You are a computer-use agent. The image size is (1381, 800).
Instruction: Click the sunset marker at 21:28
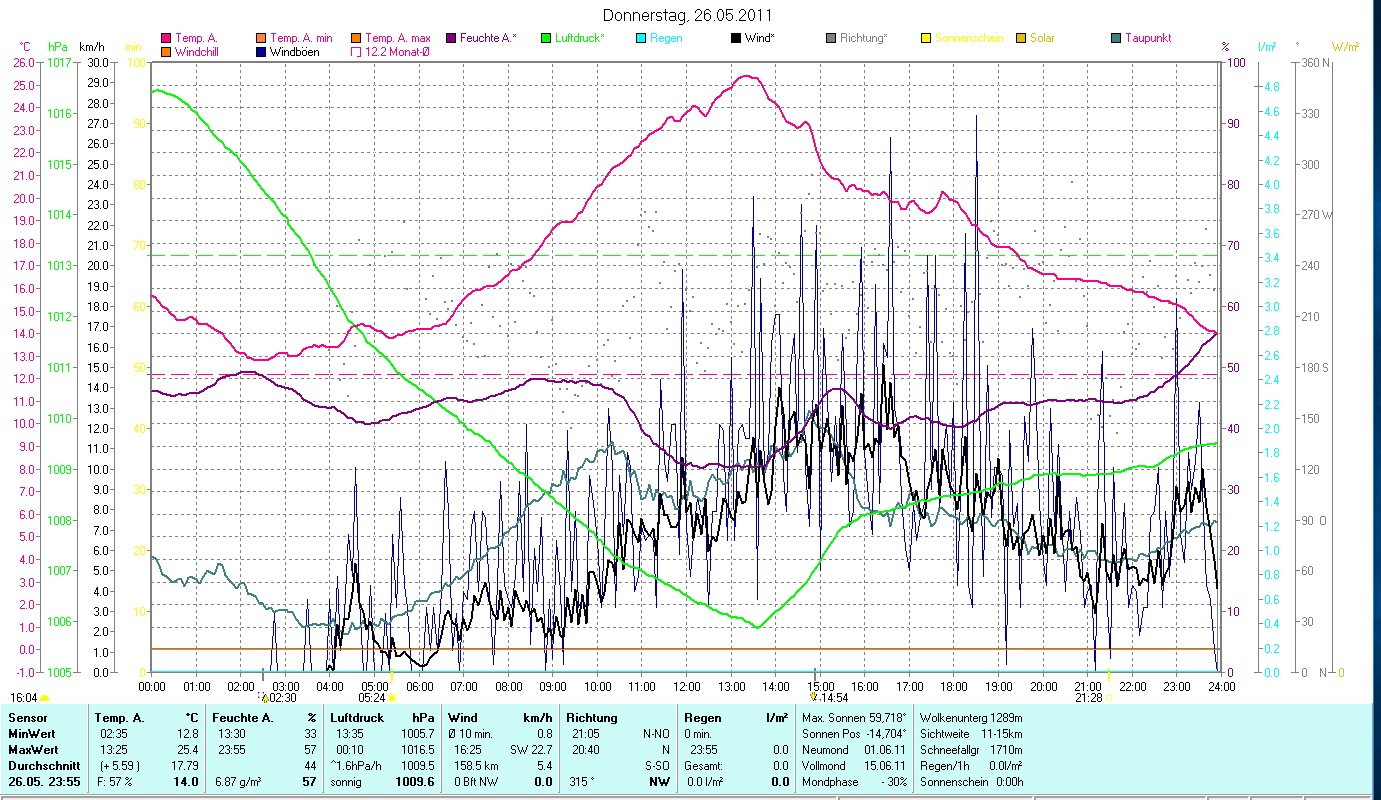point(1108,697)
